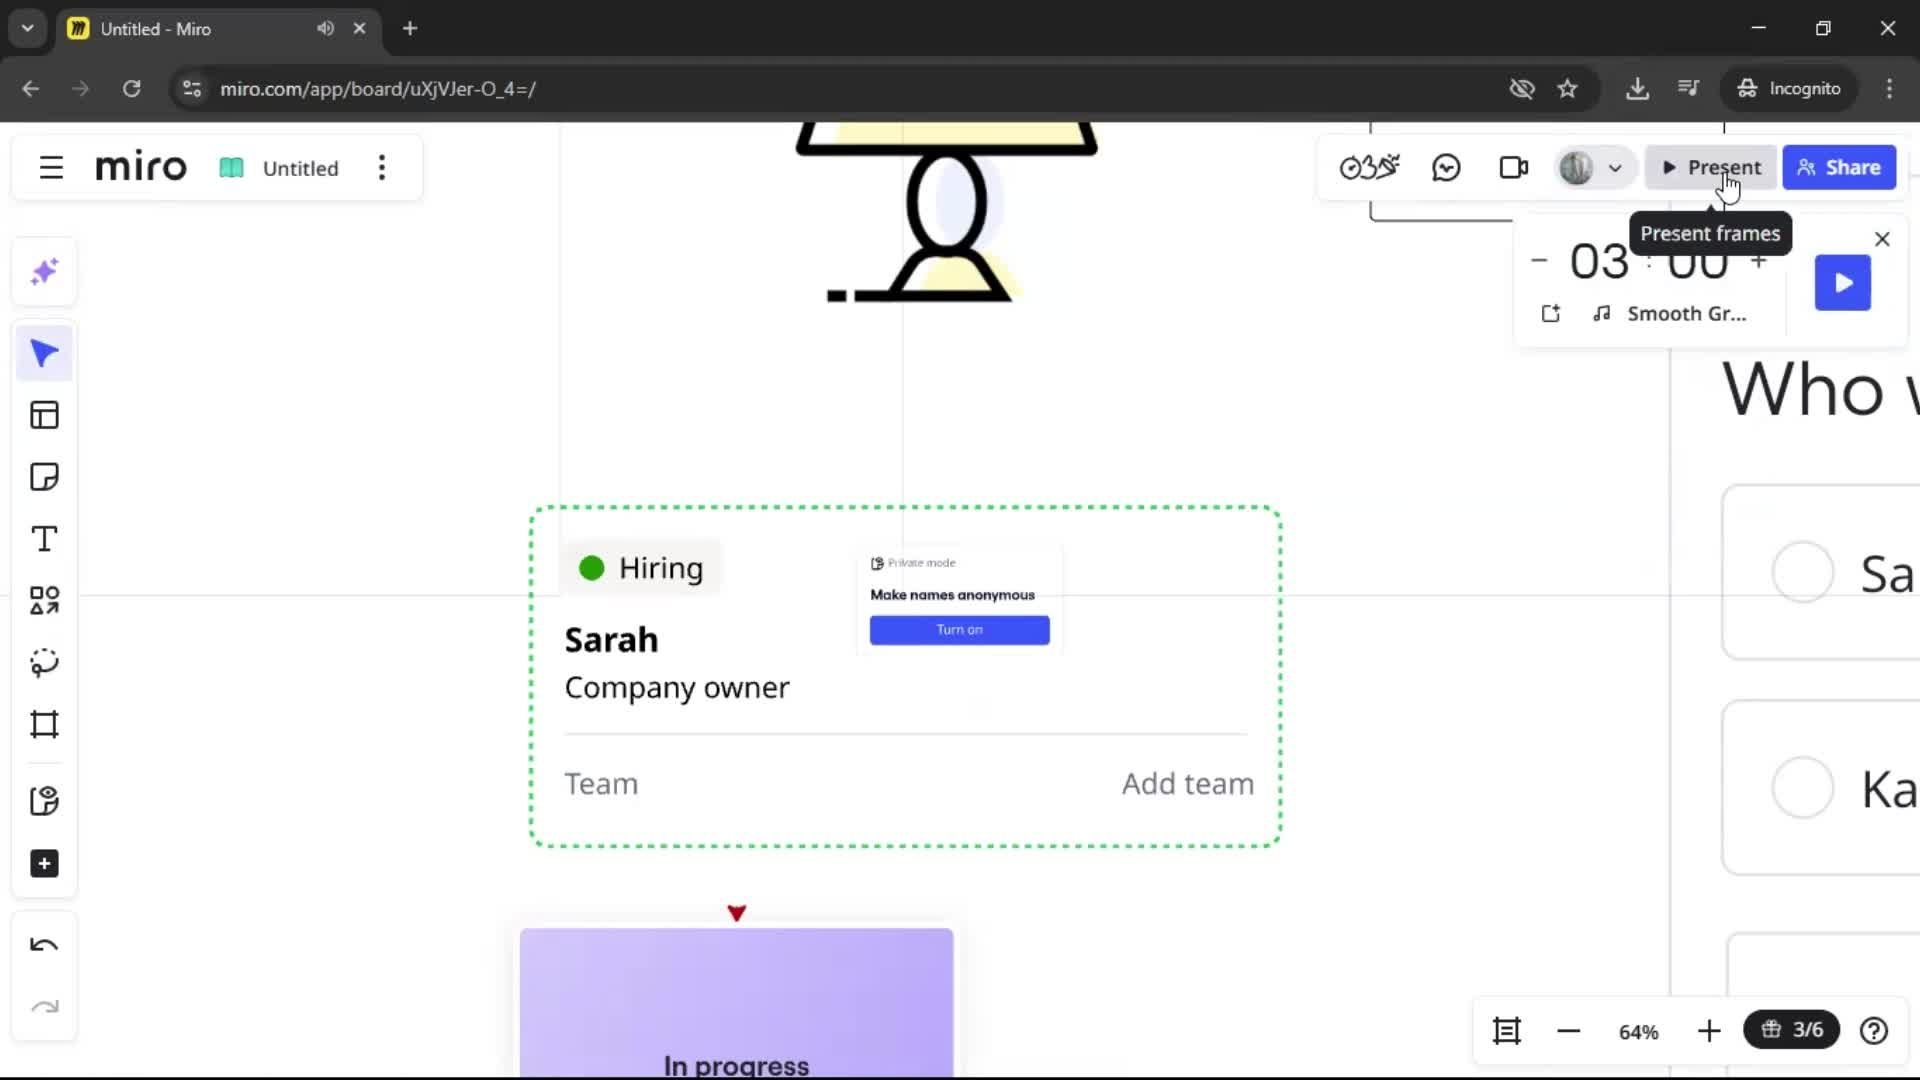Expand collaborators dropdown chevron

point(1615,168)
